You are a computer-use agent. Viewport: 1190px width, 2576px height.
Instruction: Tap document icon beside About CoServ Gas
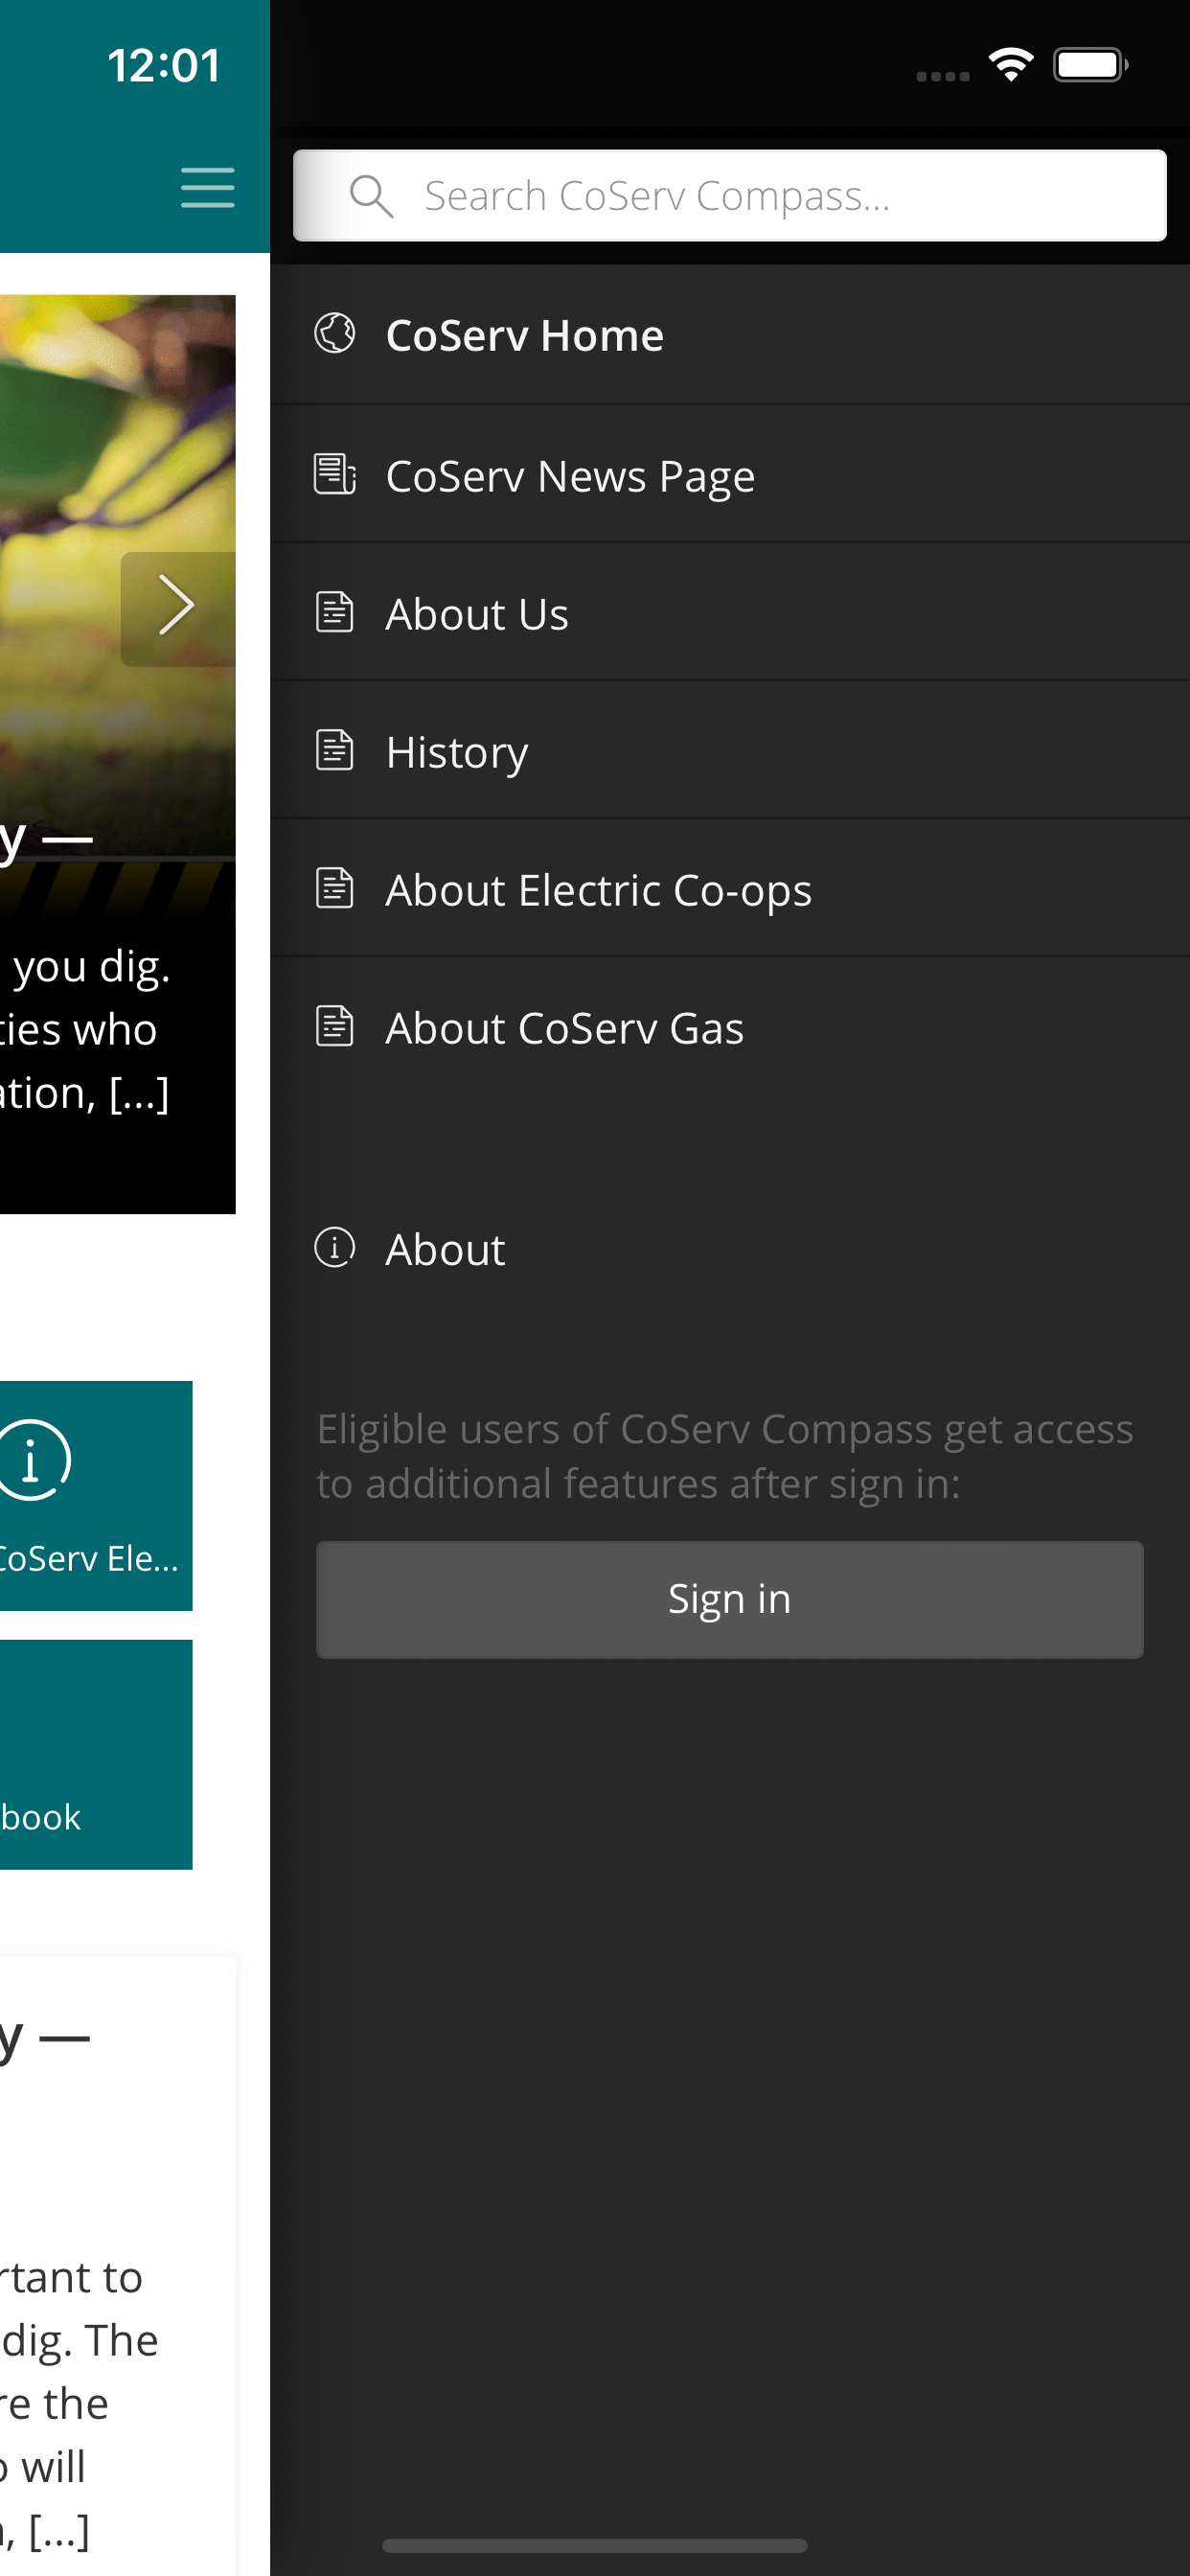(x=335, y=1026)
